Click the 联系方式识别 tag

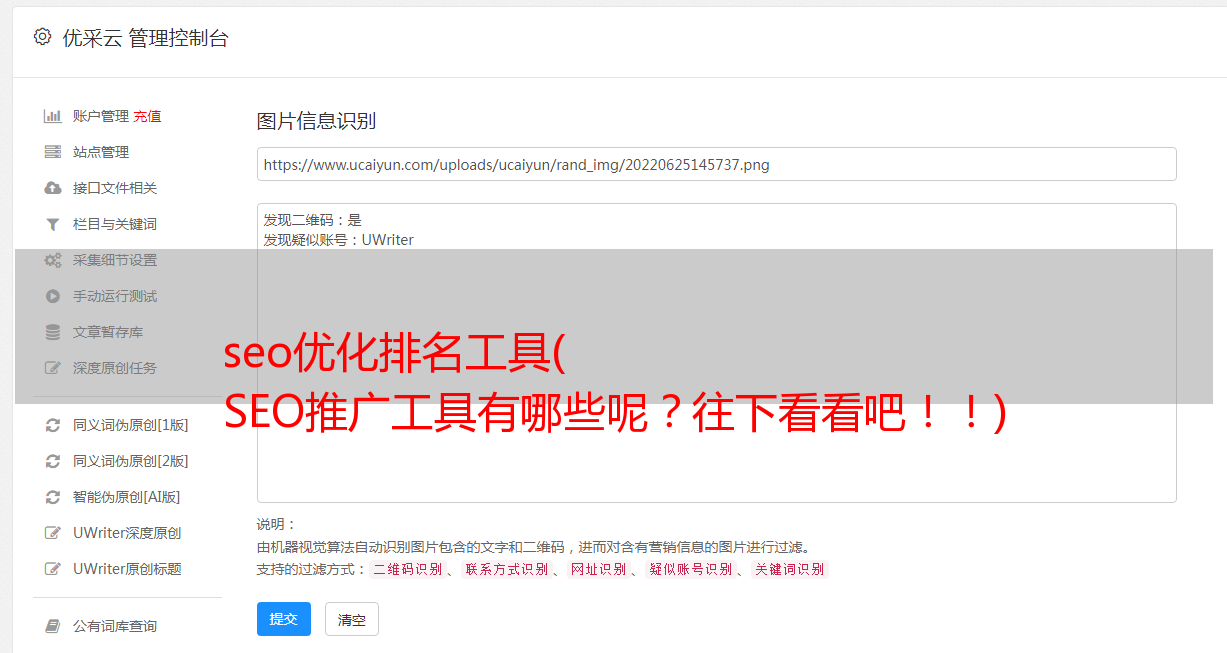[x=506, y=569]
